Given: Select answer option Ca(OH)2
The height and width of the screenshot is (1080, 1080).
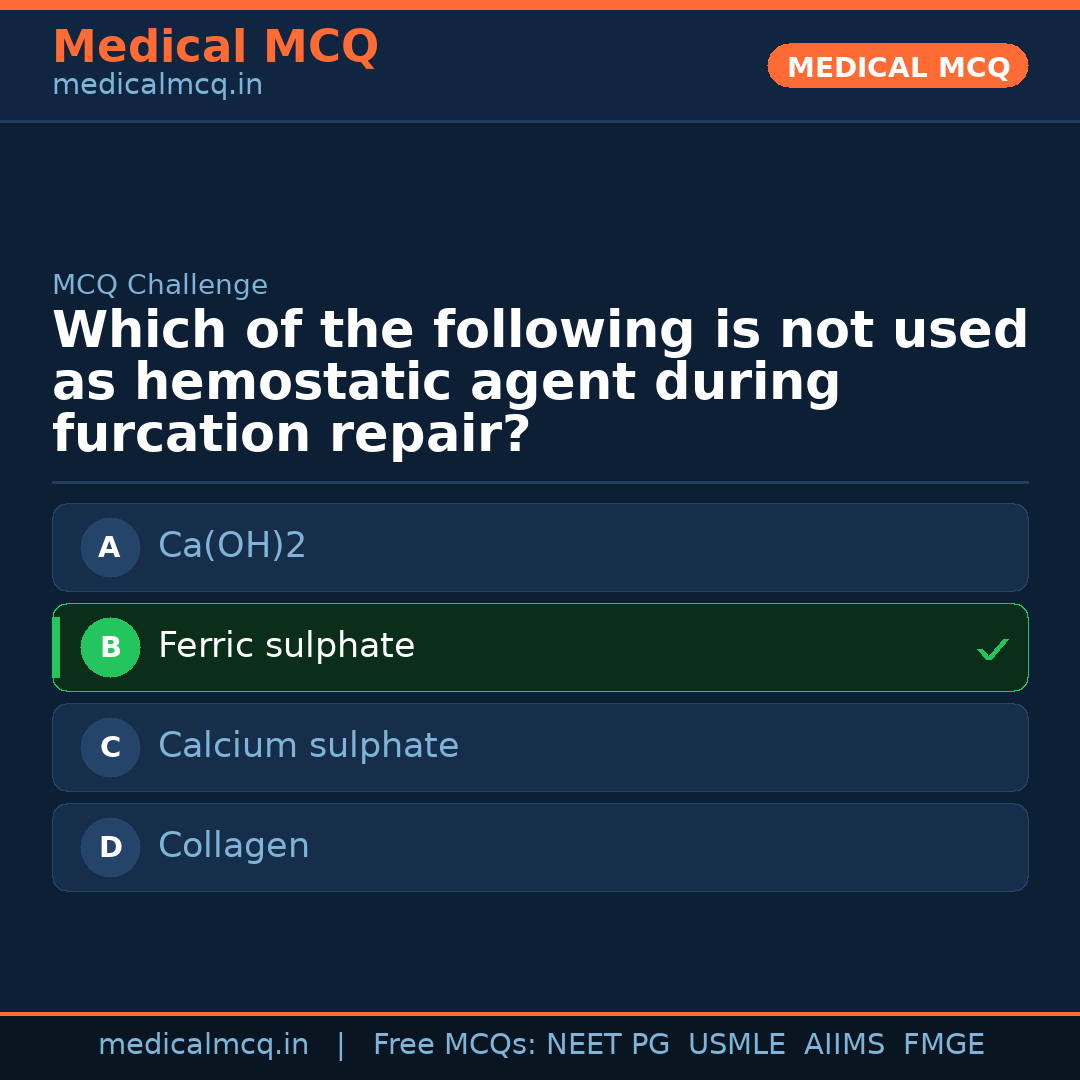Looking at the screenshot, I should click(x=540, y=547).
